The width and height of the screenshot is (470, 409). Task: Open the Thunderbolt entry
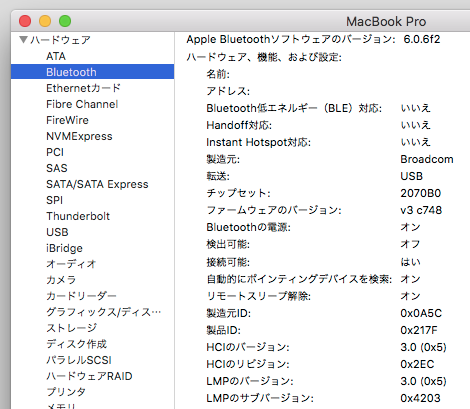tap(78, 216)
